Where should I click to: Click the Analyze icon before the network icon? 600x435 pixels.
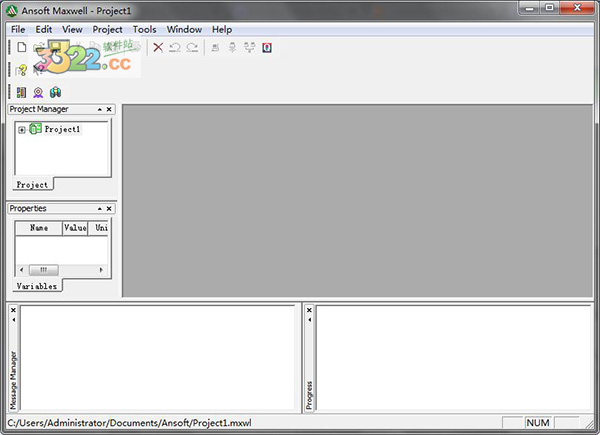[x=232, y=47]
